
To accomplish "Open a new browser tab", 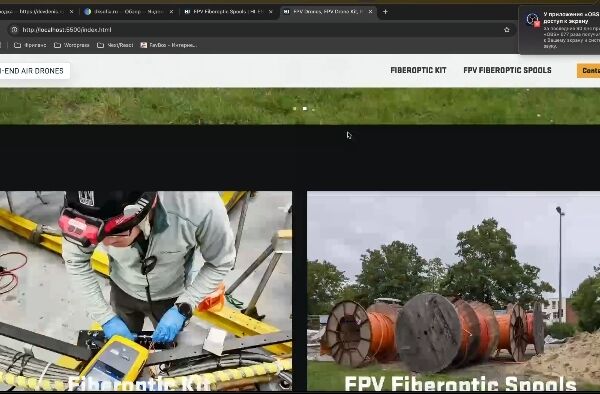I will 385,12.
